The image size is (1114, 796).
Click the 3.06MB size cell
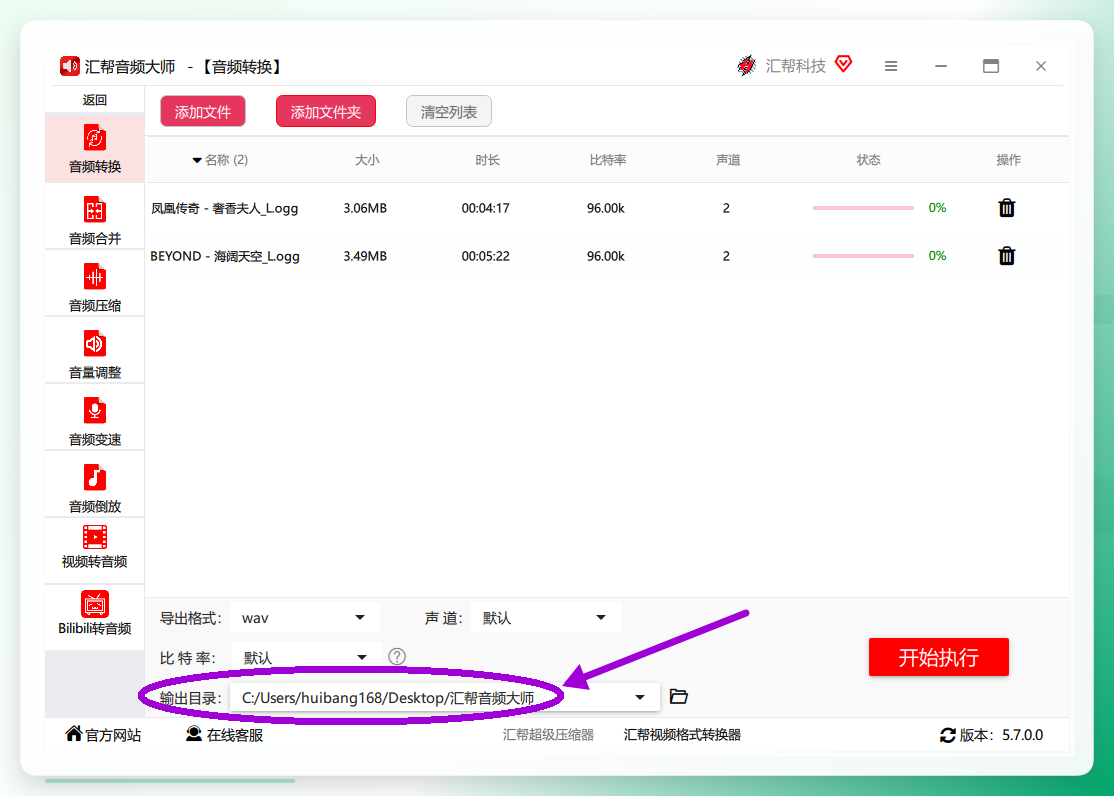(365, 208)
